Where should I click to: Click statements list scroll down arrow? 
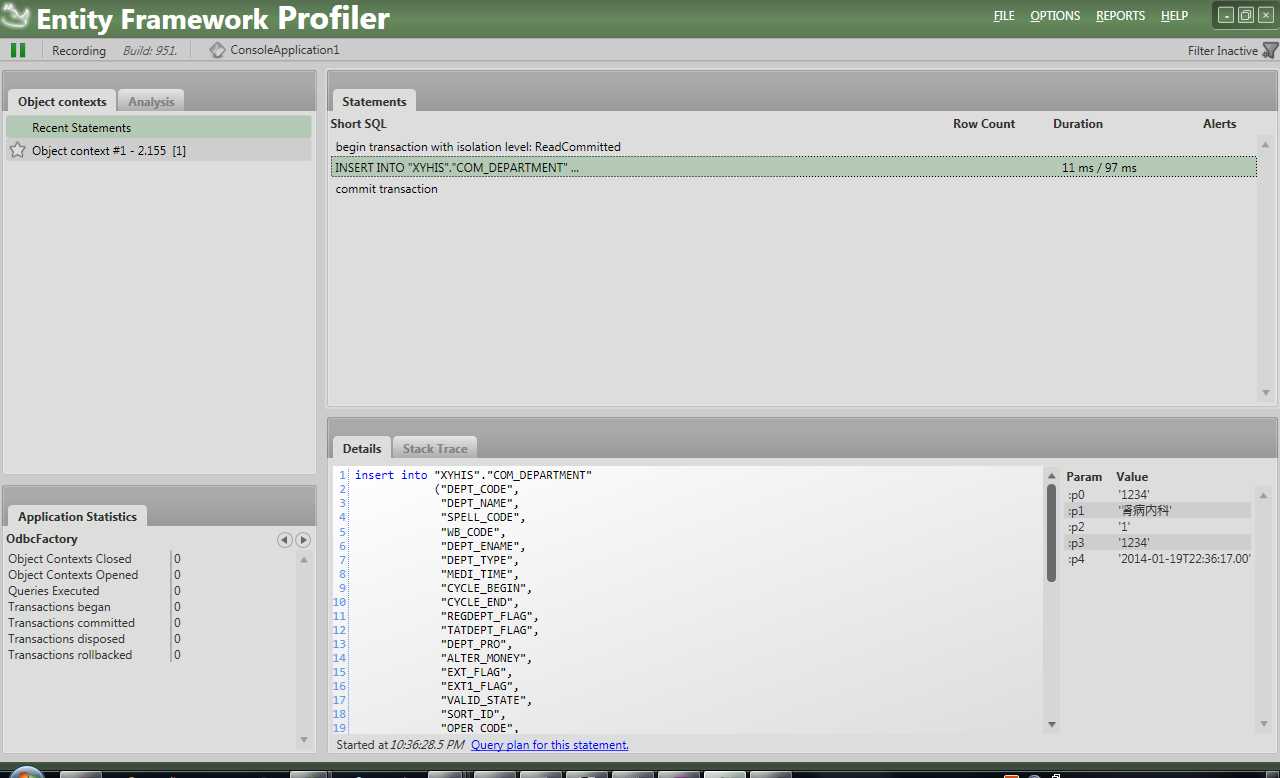(1266, 393)
